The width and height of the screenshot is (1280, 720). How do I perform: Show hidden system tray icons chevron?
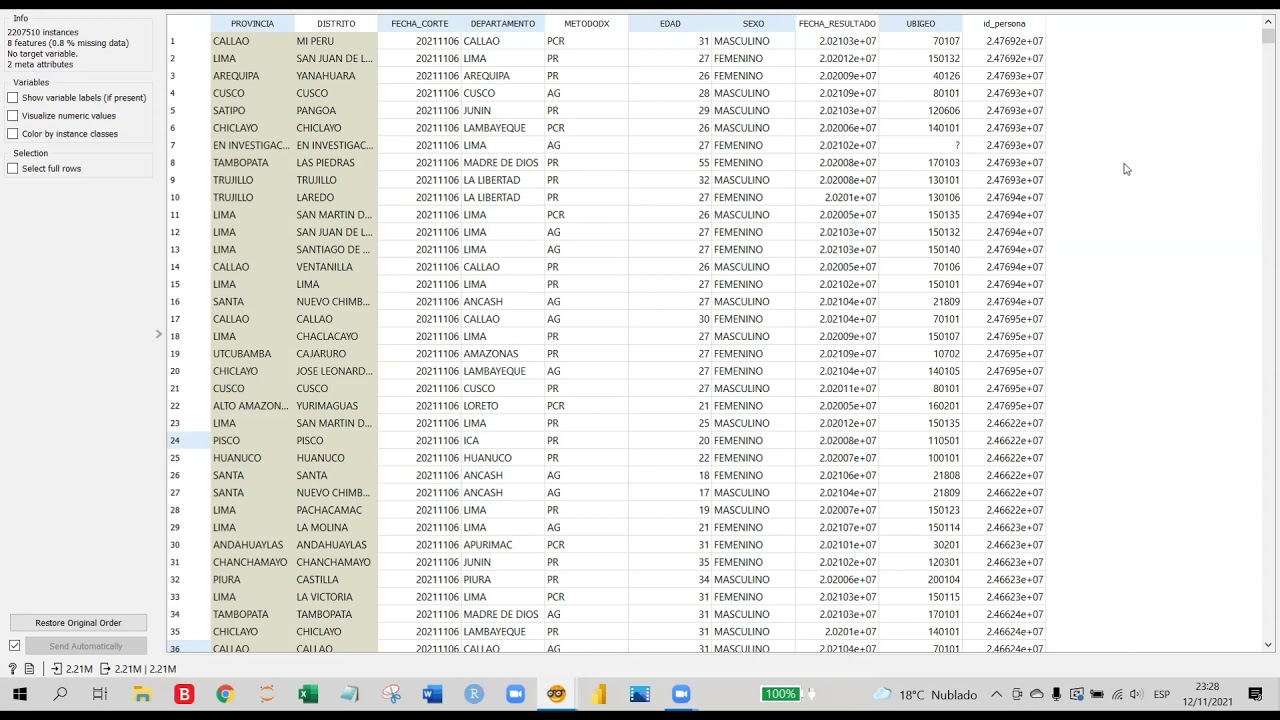[x=996, y=694]
